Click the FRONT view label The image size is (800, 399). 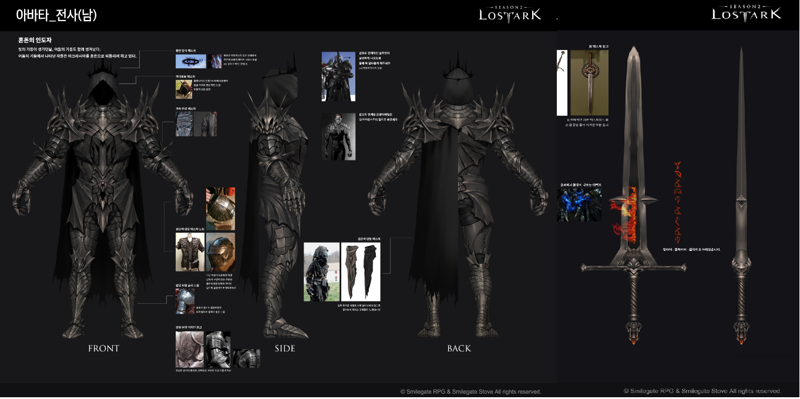pos(104,348)
